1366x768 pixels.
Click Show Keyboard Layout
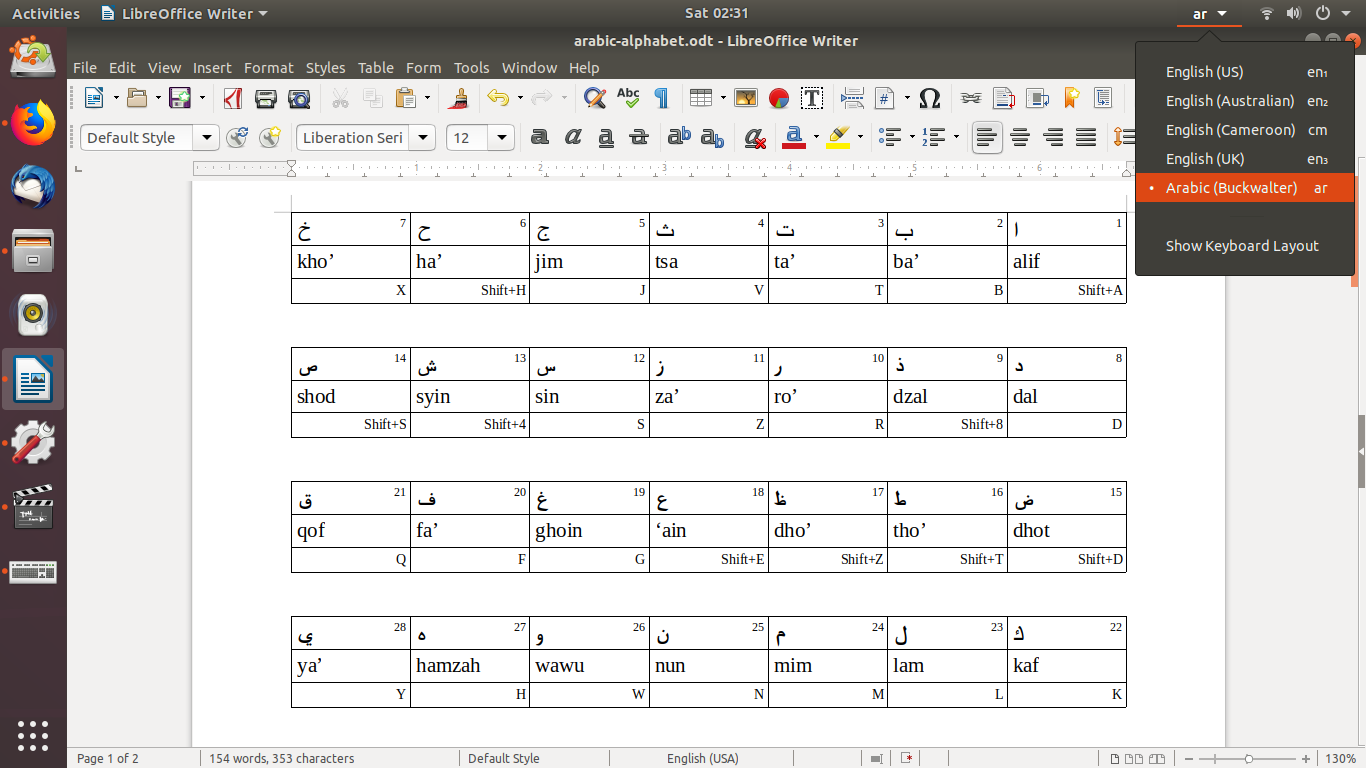pyautogui.click(x=1243, y=245)
